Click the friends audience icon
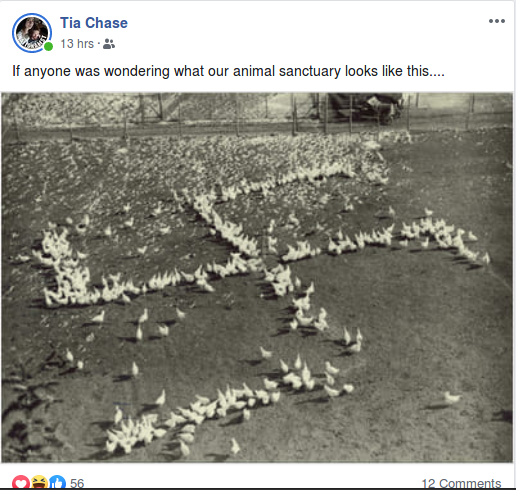 (109, 44)
